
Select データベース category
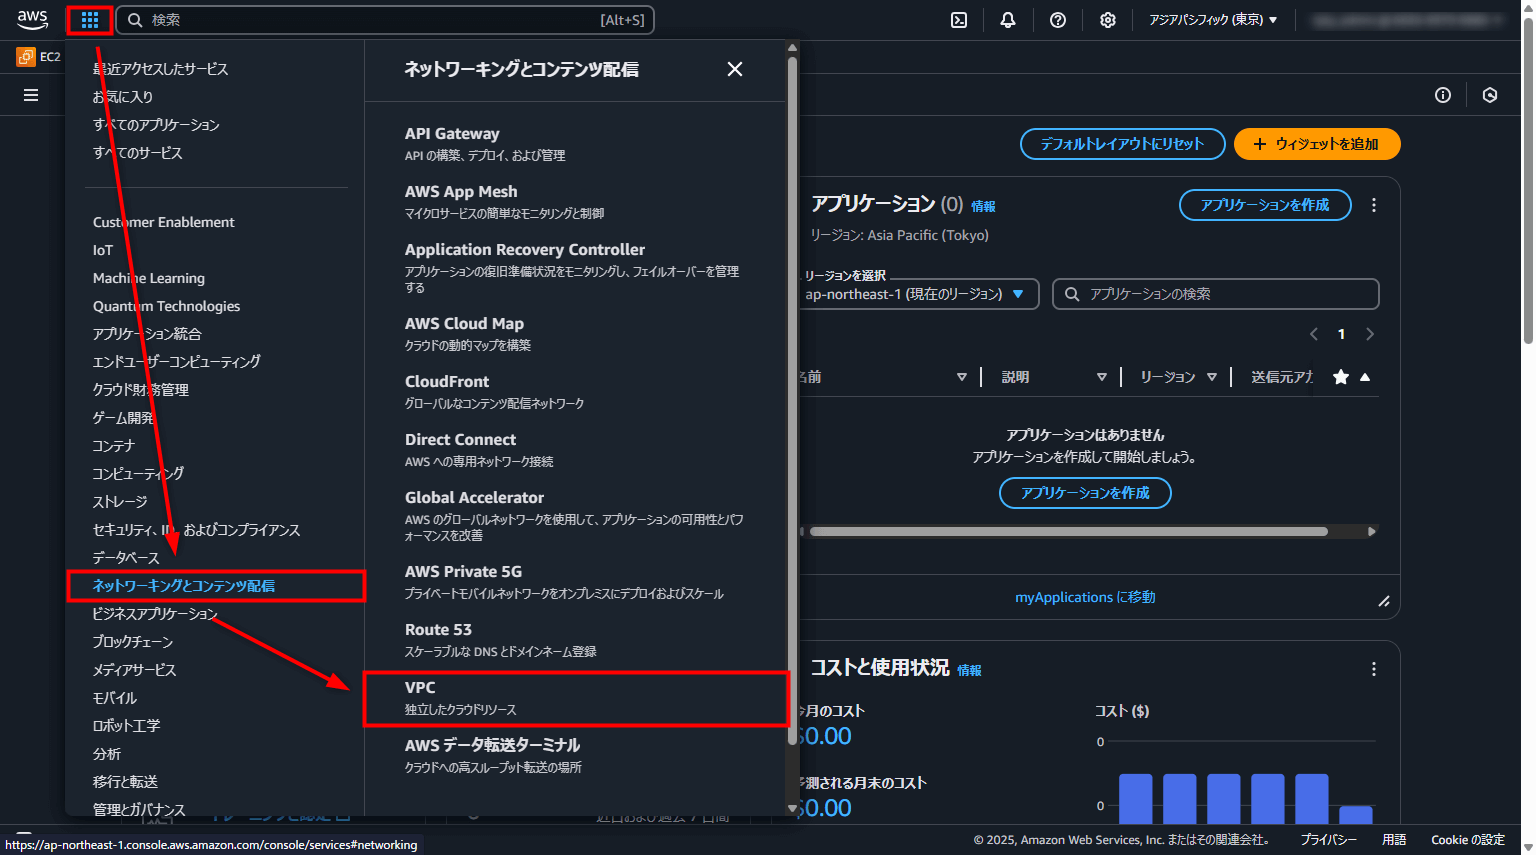[x=126, y=558]
